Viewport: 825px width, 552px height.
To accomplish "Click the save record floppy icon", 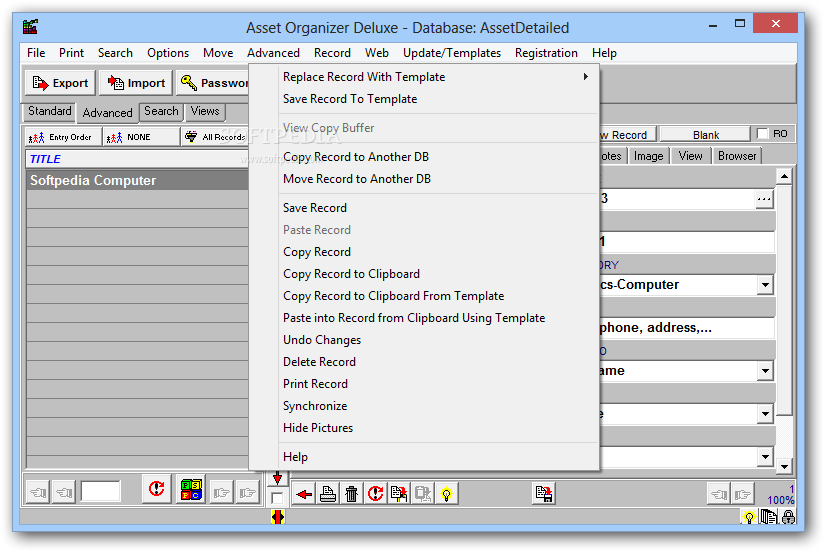I will tap(544, 494).
